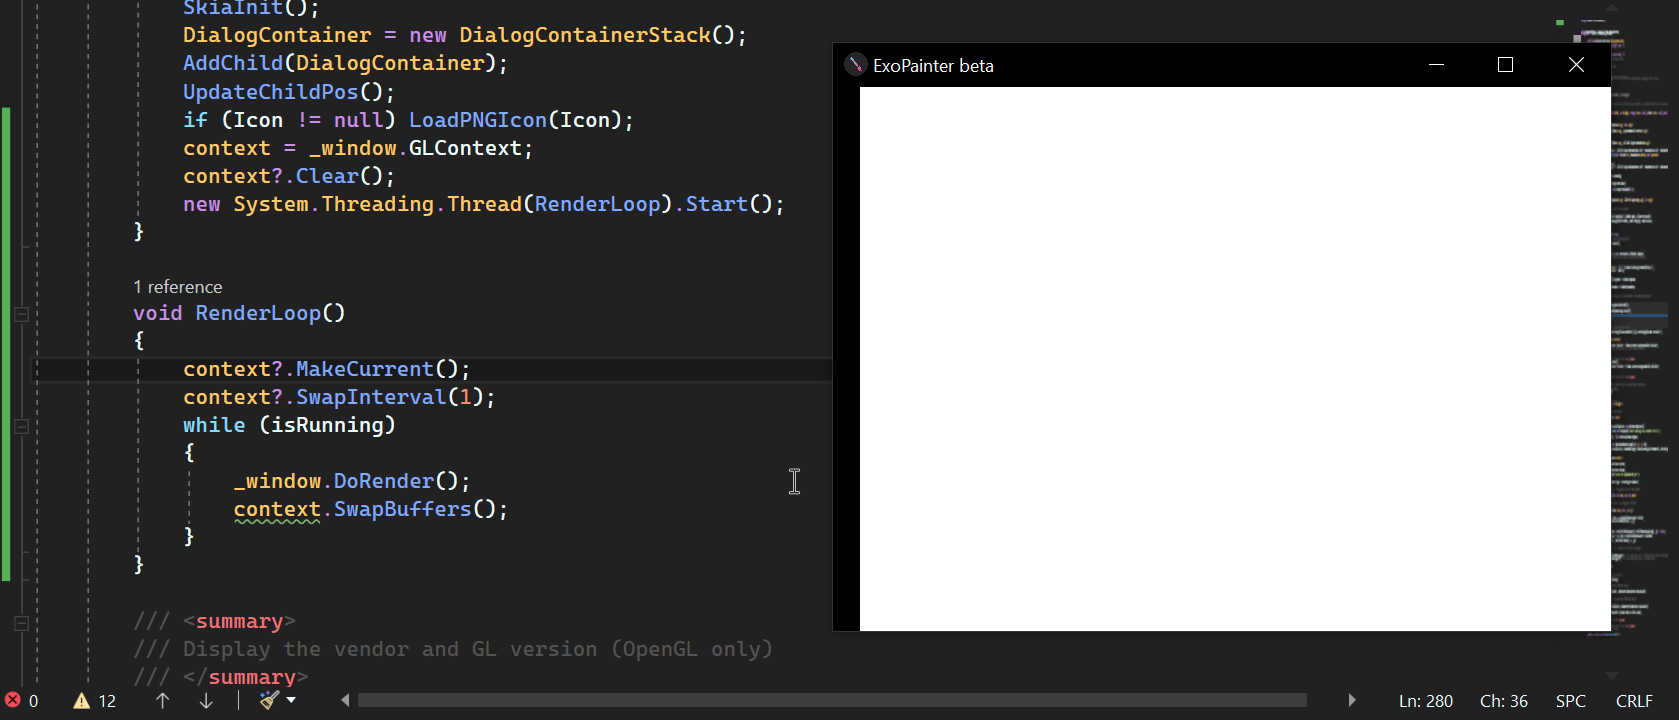Click the code minimap on the right

(x=1641, y=330)
